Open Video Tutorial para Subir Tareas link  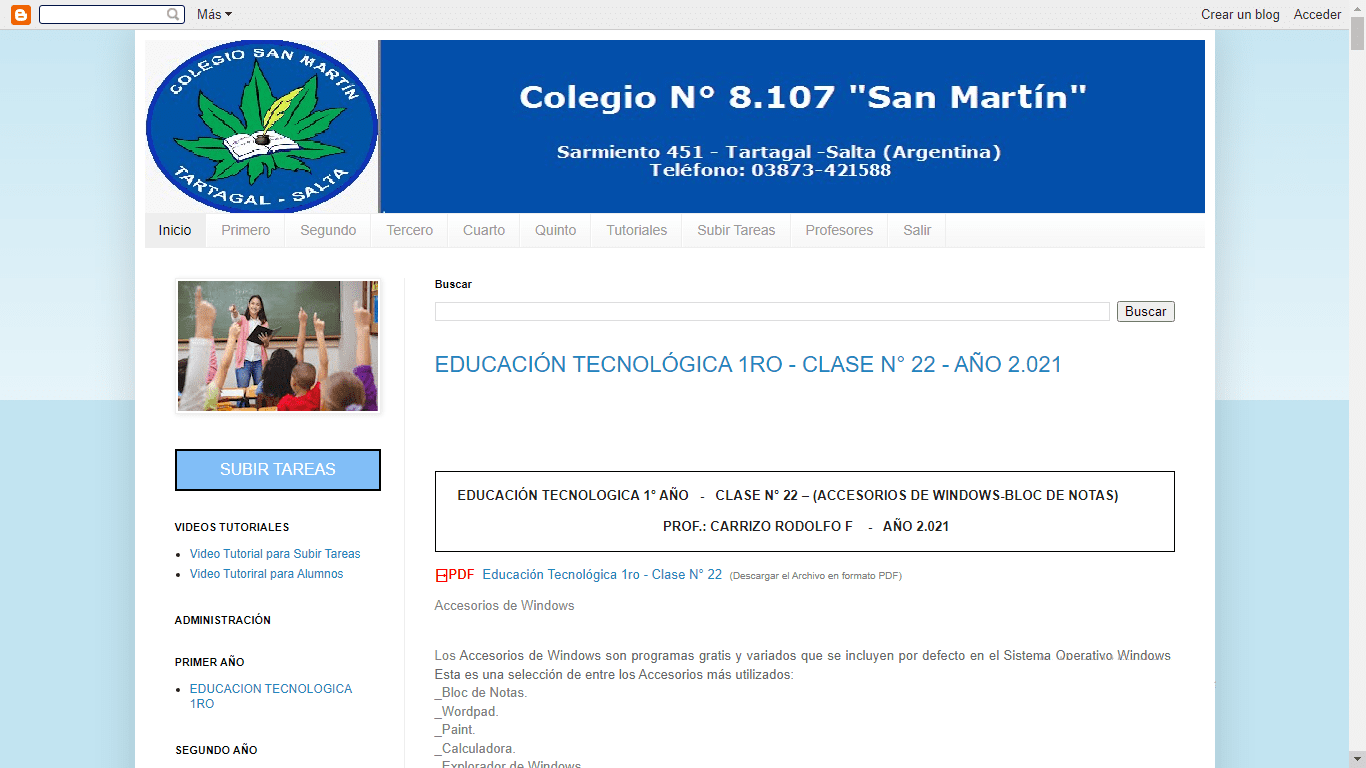click(x=275, y=554)
